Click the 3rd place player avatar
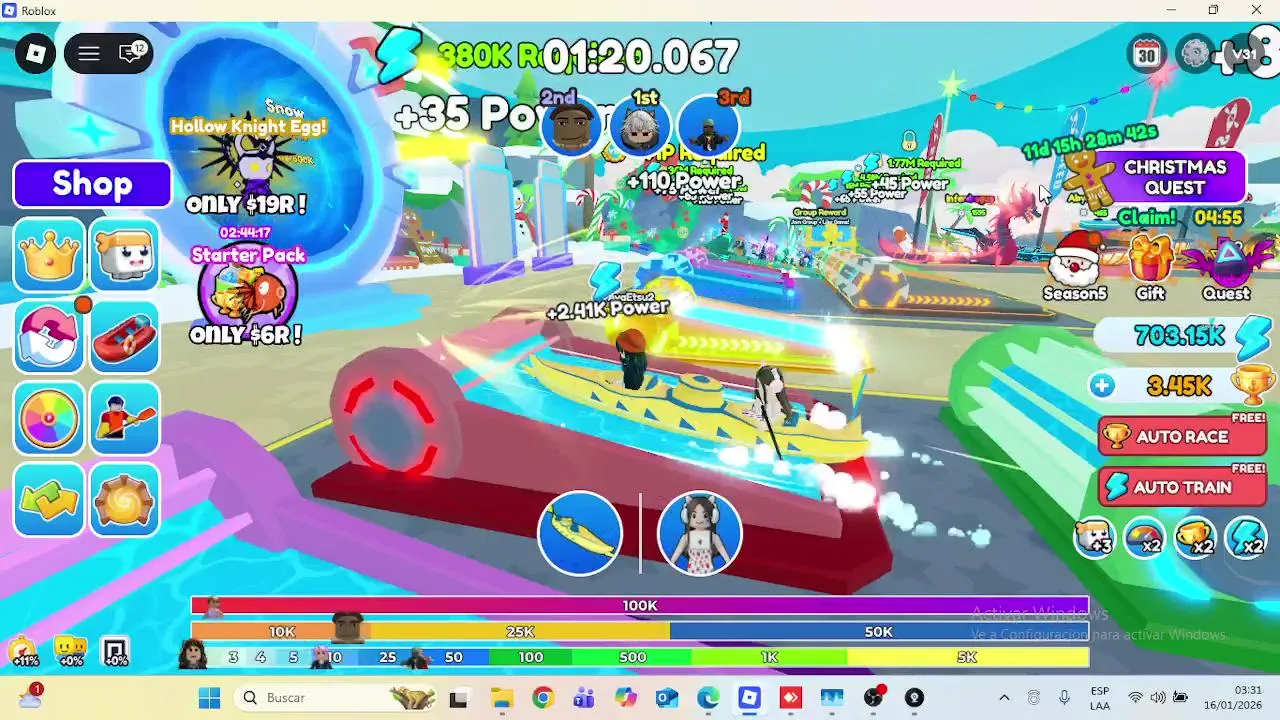The height and width of the screenshot is (720, 1280). coord(709,124)
